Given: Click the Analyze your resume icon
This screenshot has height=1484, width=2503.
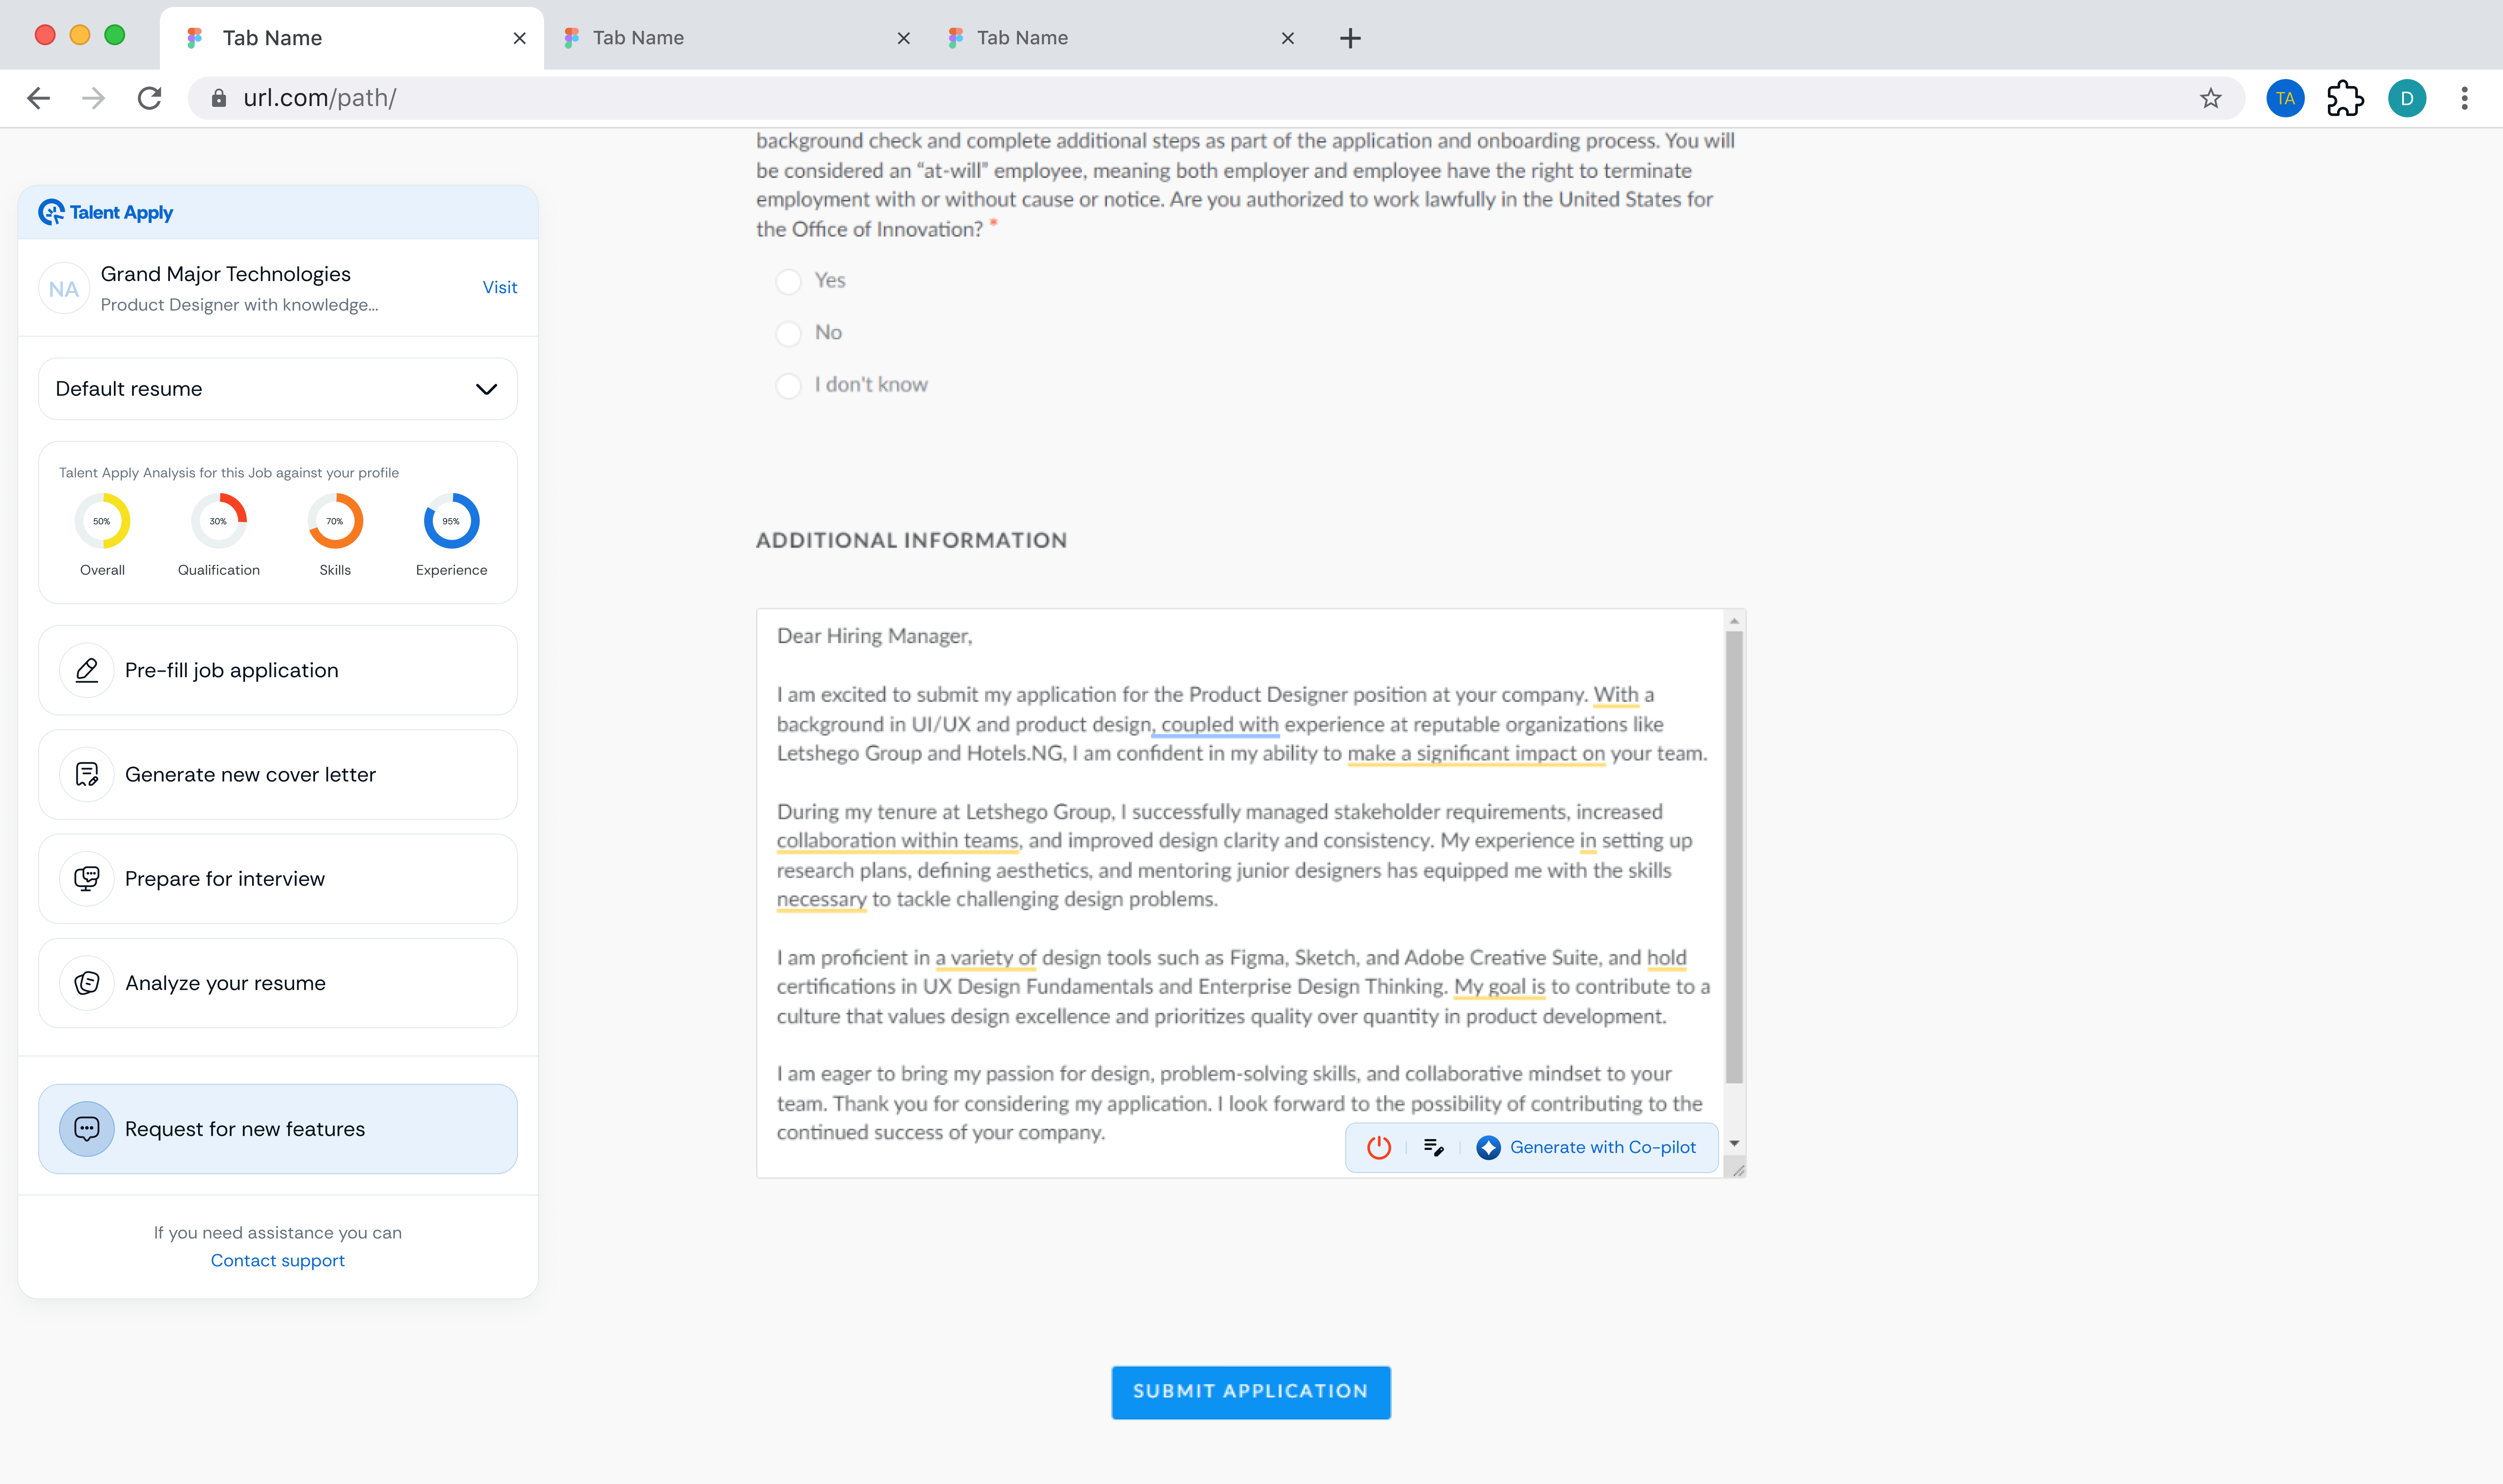Looking at the screenshot, I should 87,983.
